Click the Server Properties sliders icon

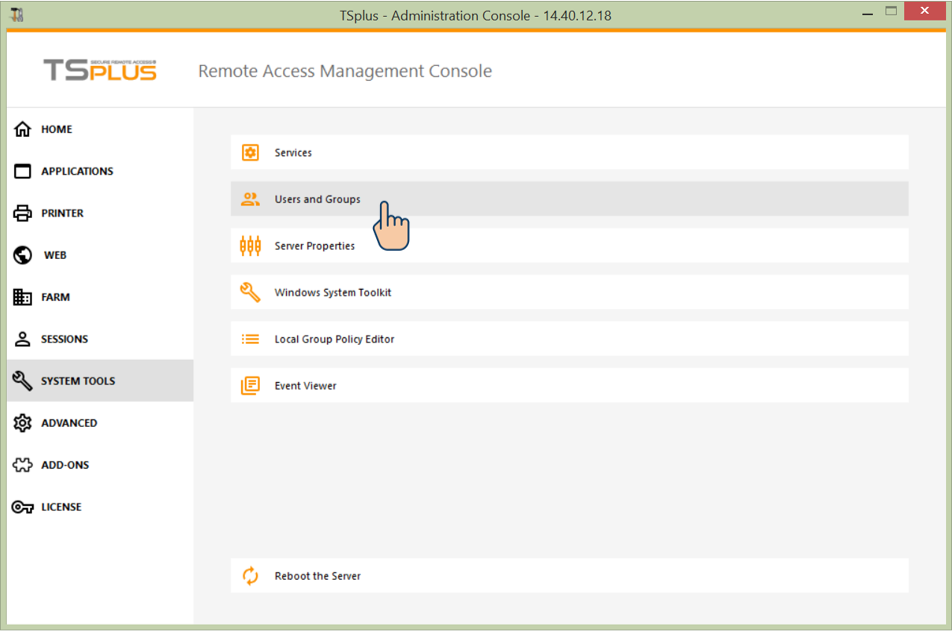tap(250, 246)
